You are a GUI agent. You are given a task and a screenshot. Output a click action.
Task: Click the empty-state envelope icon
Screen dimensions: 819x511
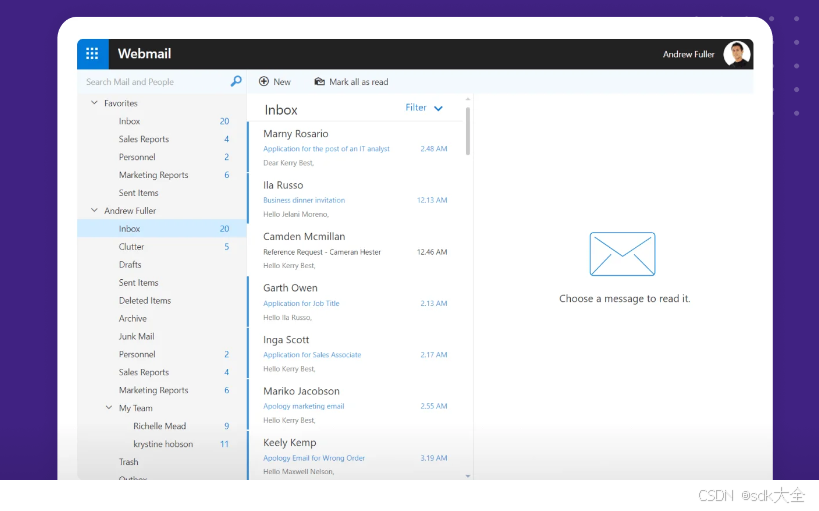click(x=622, y=254)
